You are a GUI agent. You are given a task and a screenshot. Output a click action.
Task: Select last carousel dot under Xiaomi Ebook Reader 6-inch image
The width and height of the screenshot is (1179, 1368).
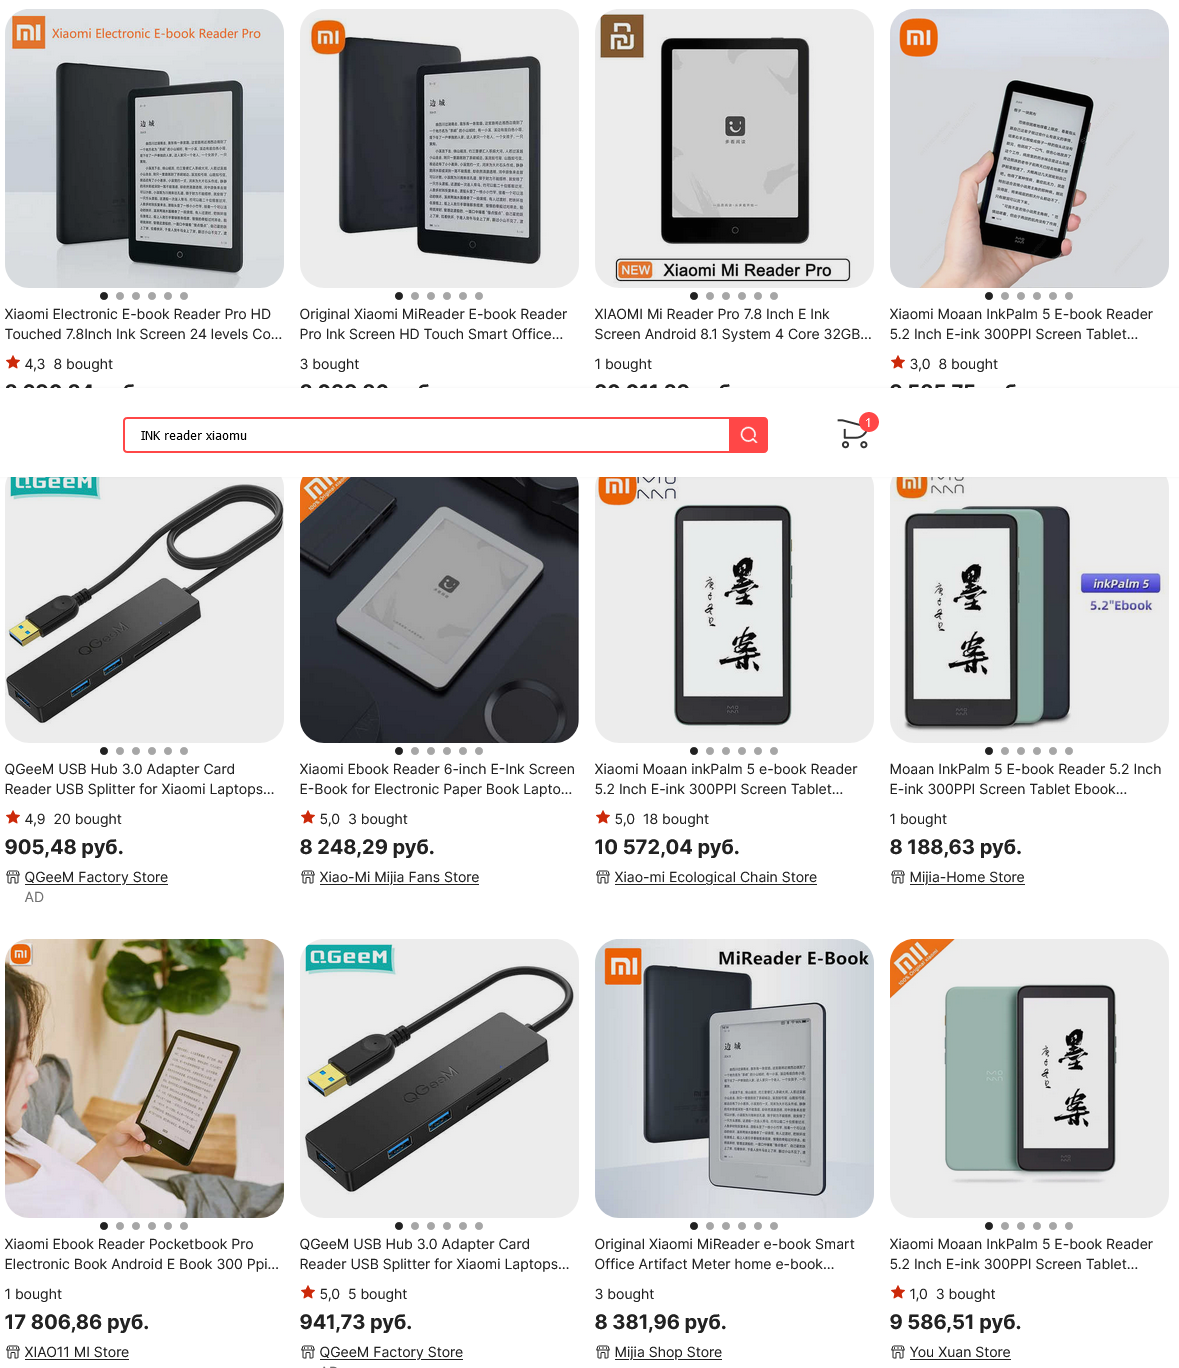click(x=479, y=751)
